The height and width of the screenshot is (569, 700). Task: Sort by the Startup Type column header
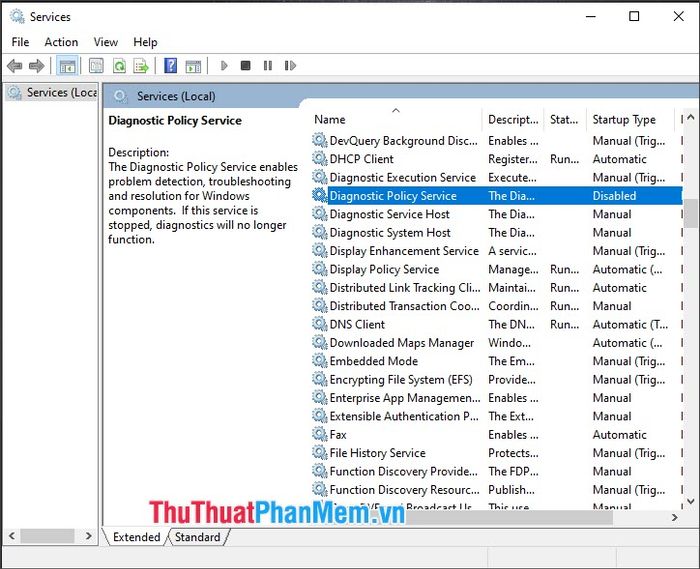click(629, 119)
